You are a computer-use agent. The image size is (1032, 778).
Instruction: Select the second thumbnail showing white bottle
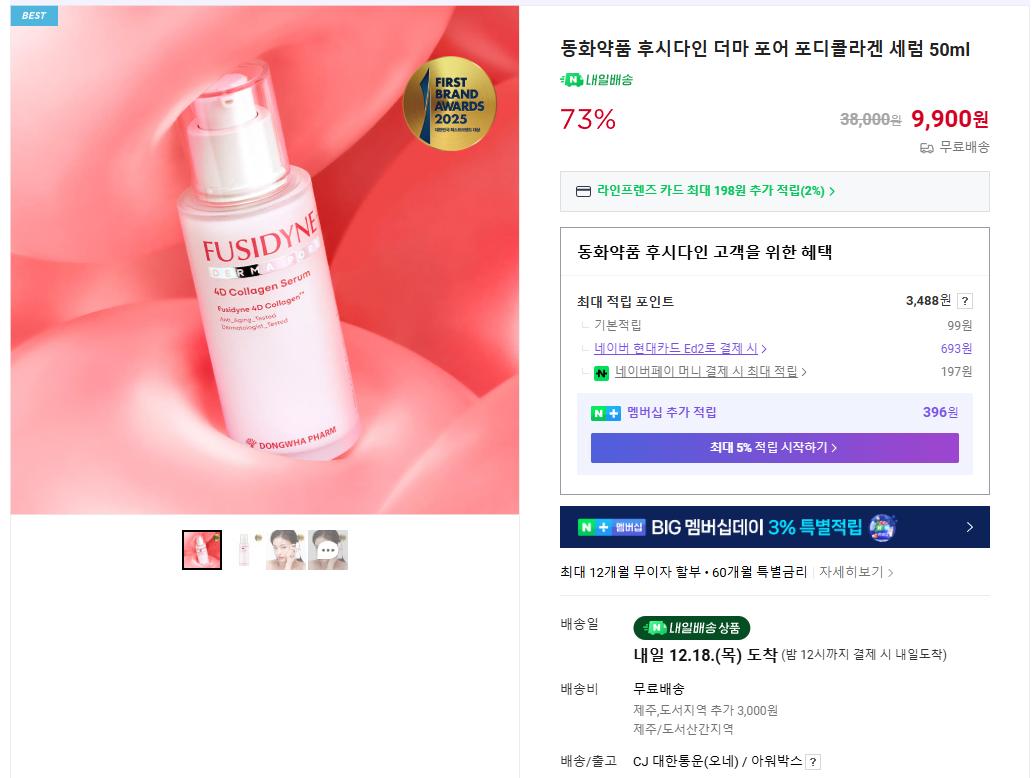(244, 550)
